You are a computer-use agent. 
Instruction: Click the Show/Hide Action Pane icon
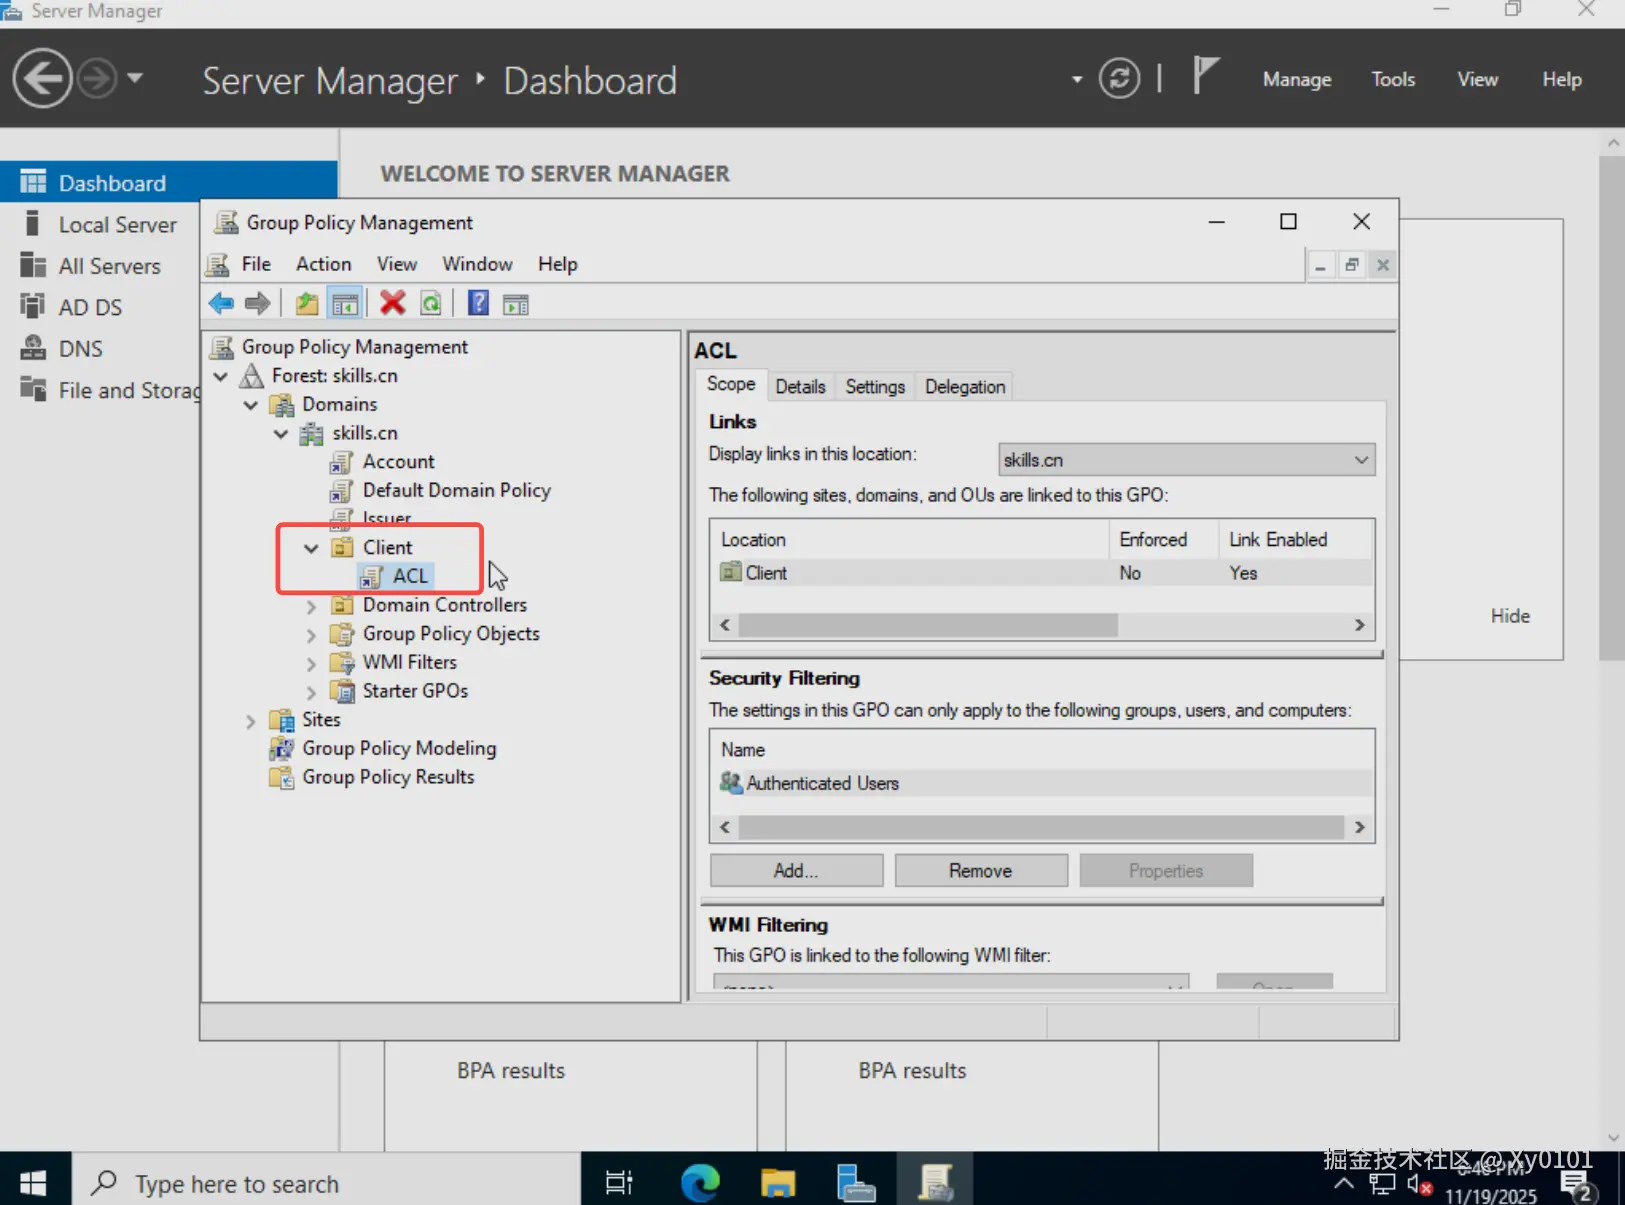[516, 303]
